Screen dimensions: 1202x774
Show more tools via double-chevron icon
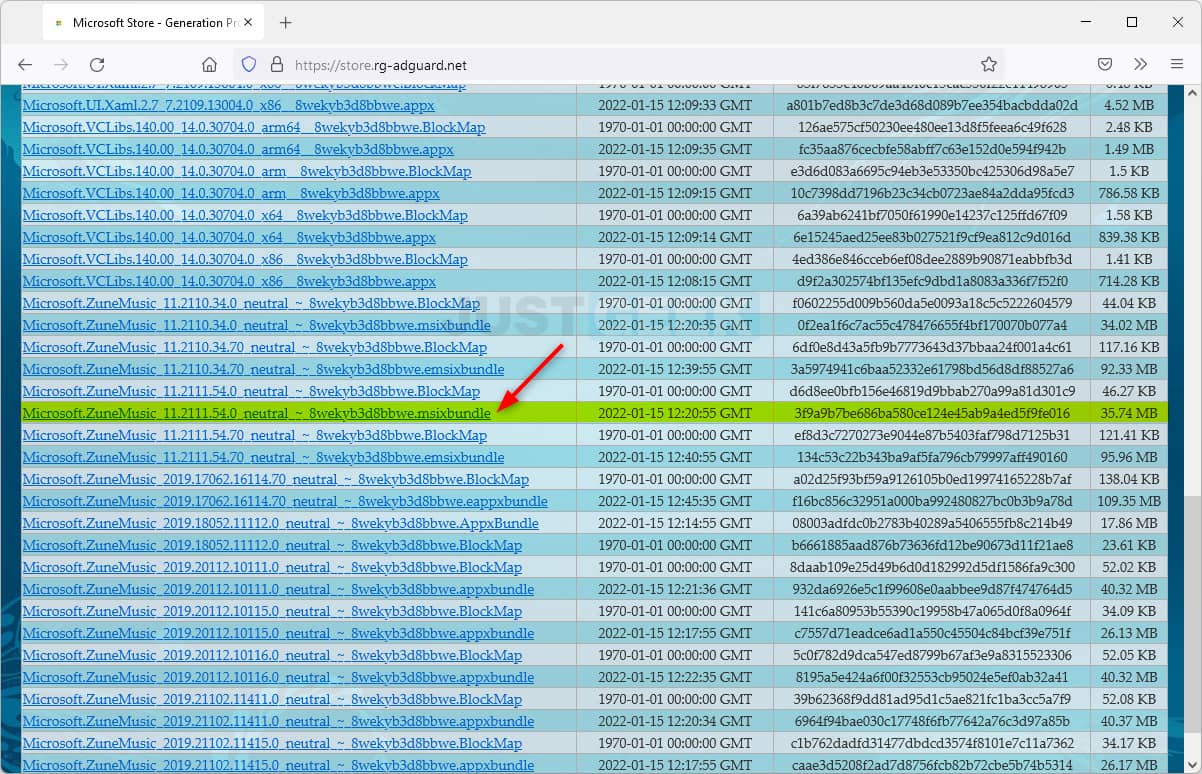tap(1141, 64)
